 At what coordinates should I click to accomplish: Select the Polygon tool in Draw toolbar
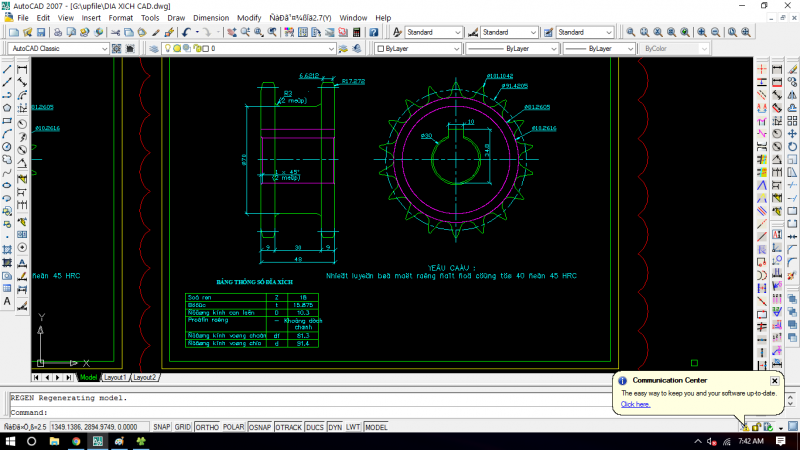click(7, 107)
